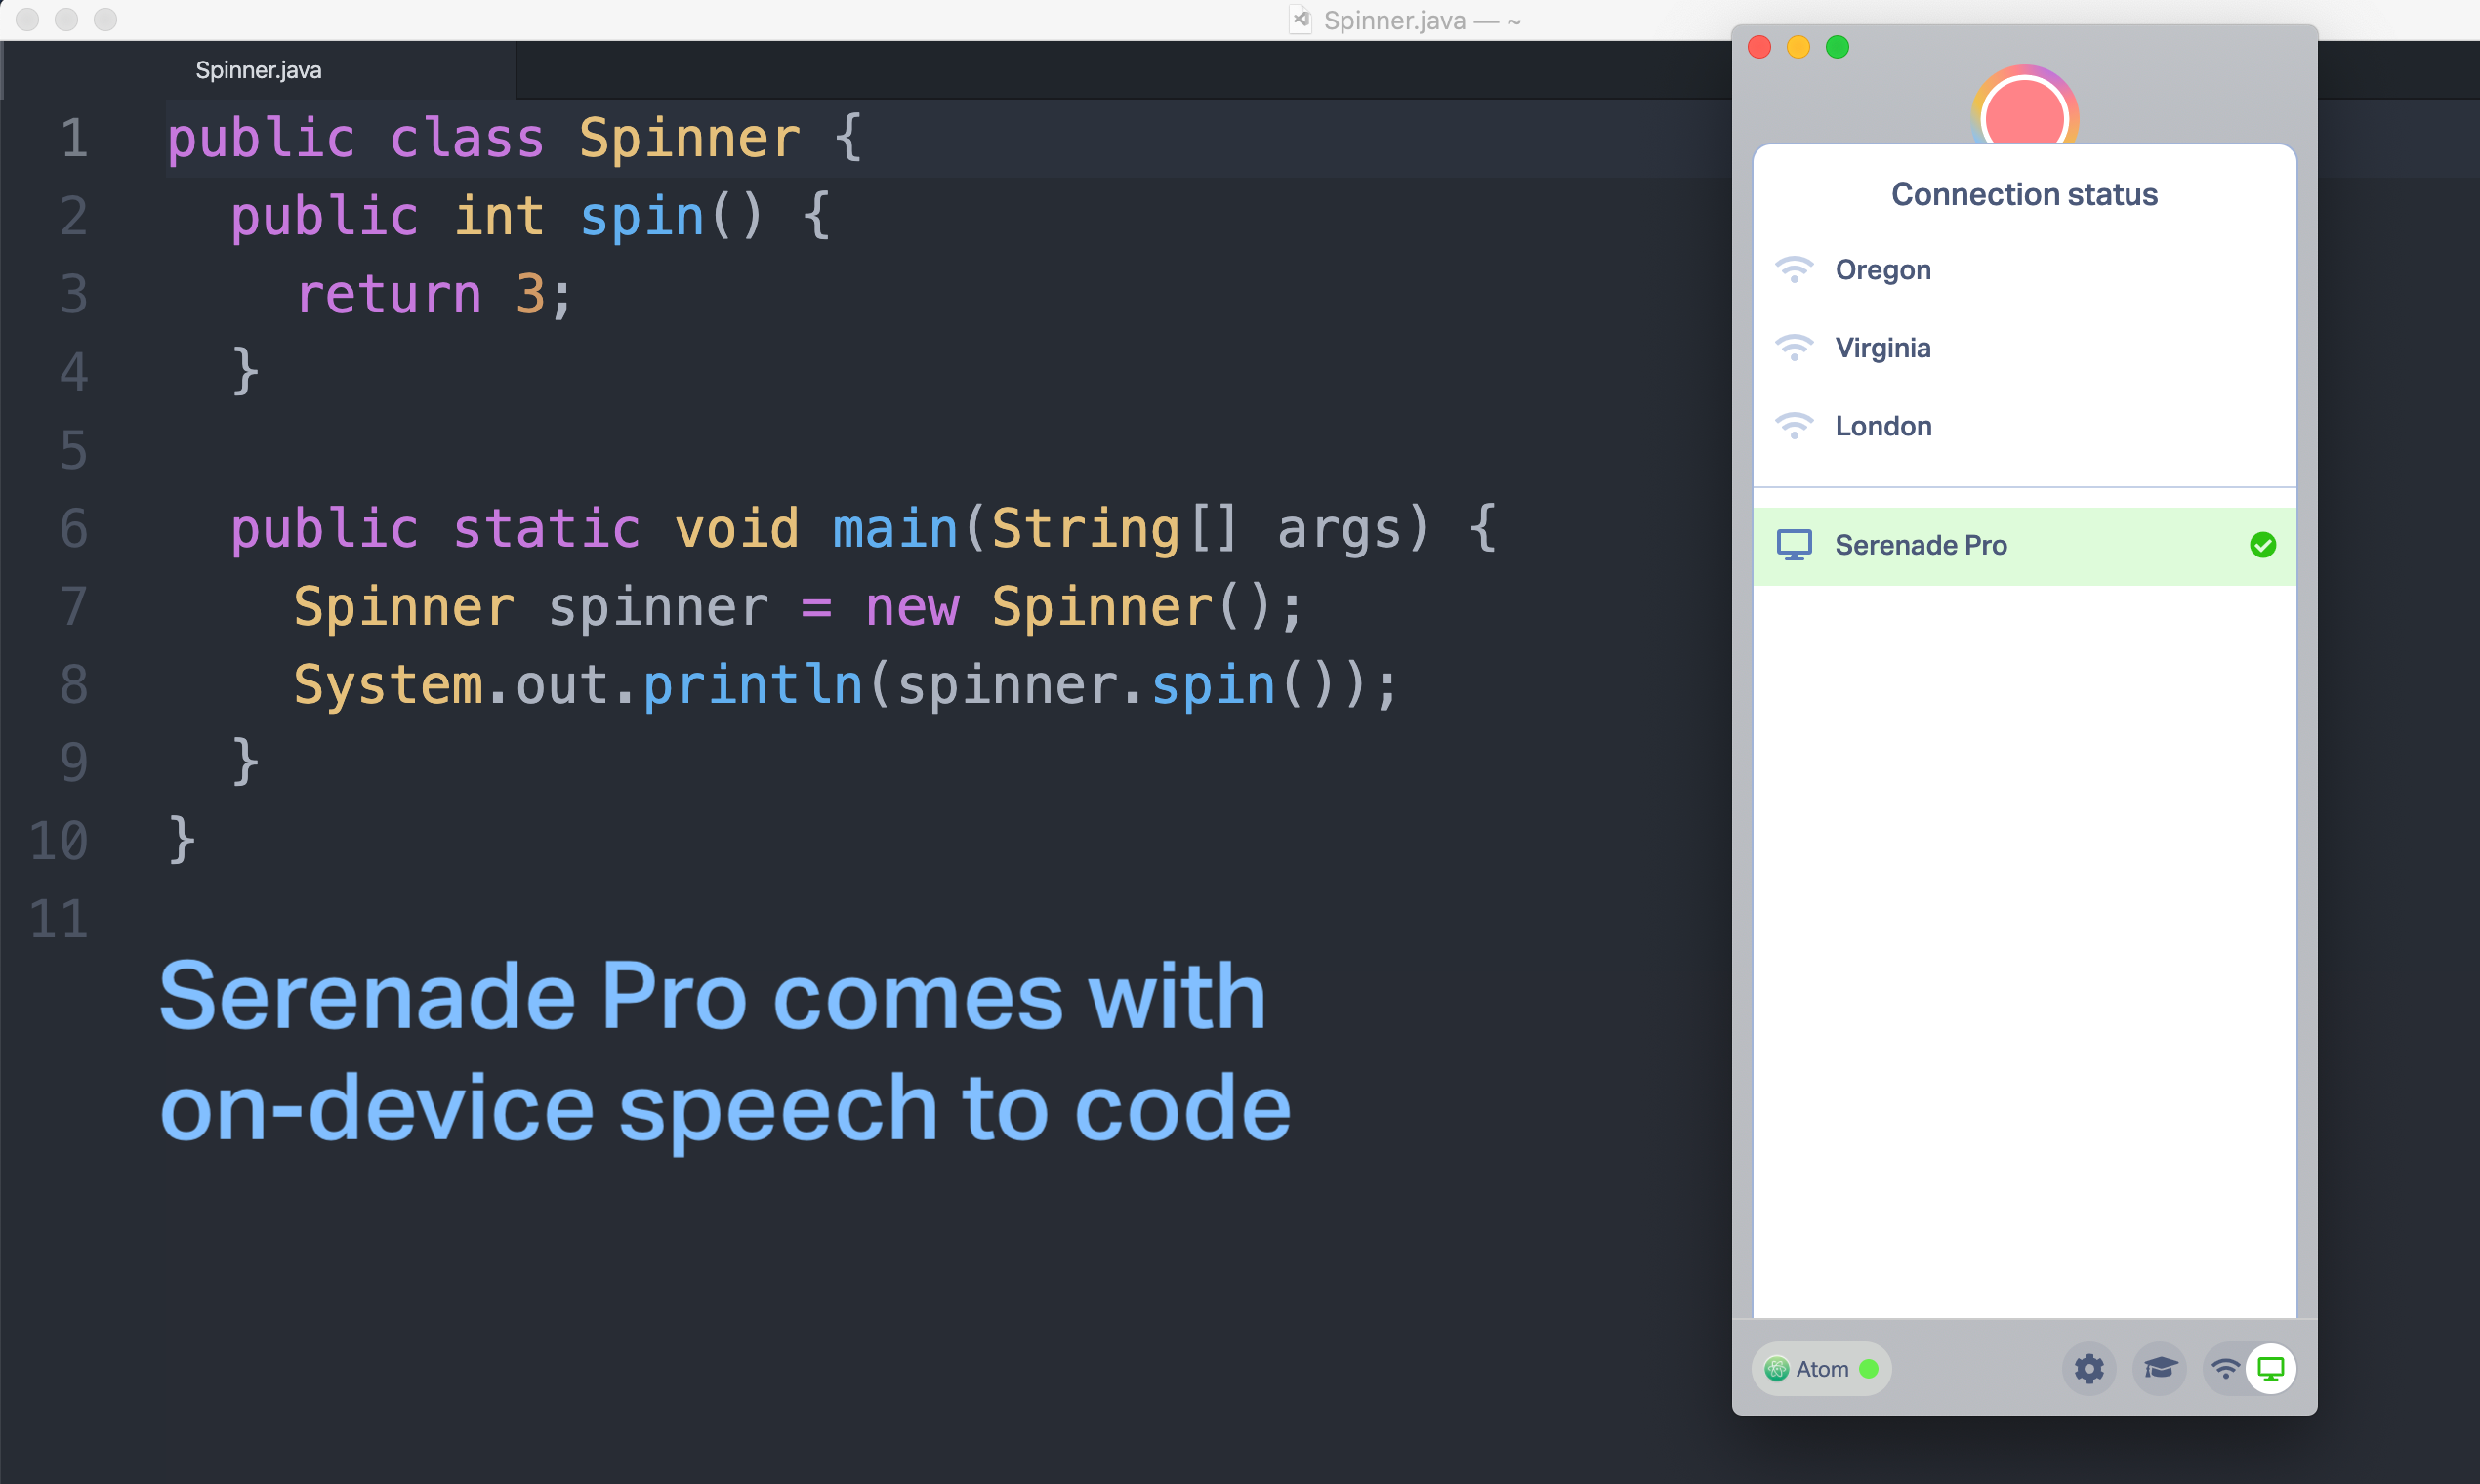Click London's wifi signal icon

click(x=1795, y=425)
